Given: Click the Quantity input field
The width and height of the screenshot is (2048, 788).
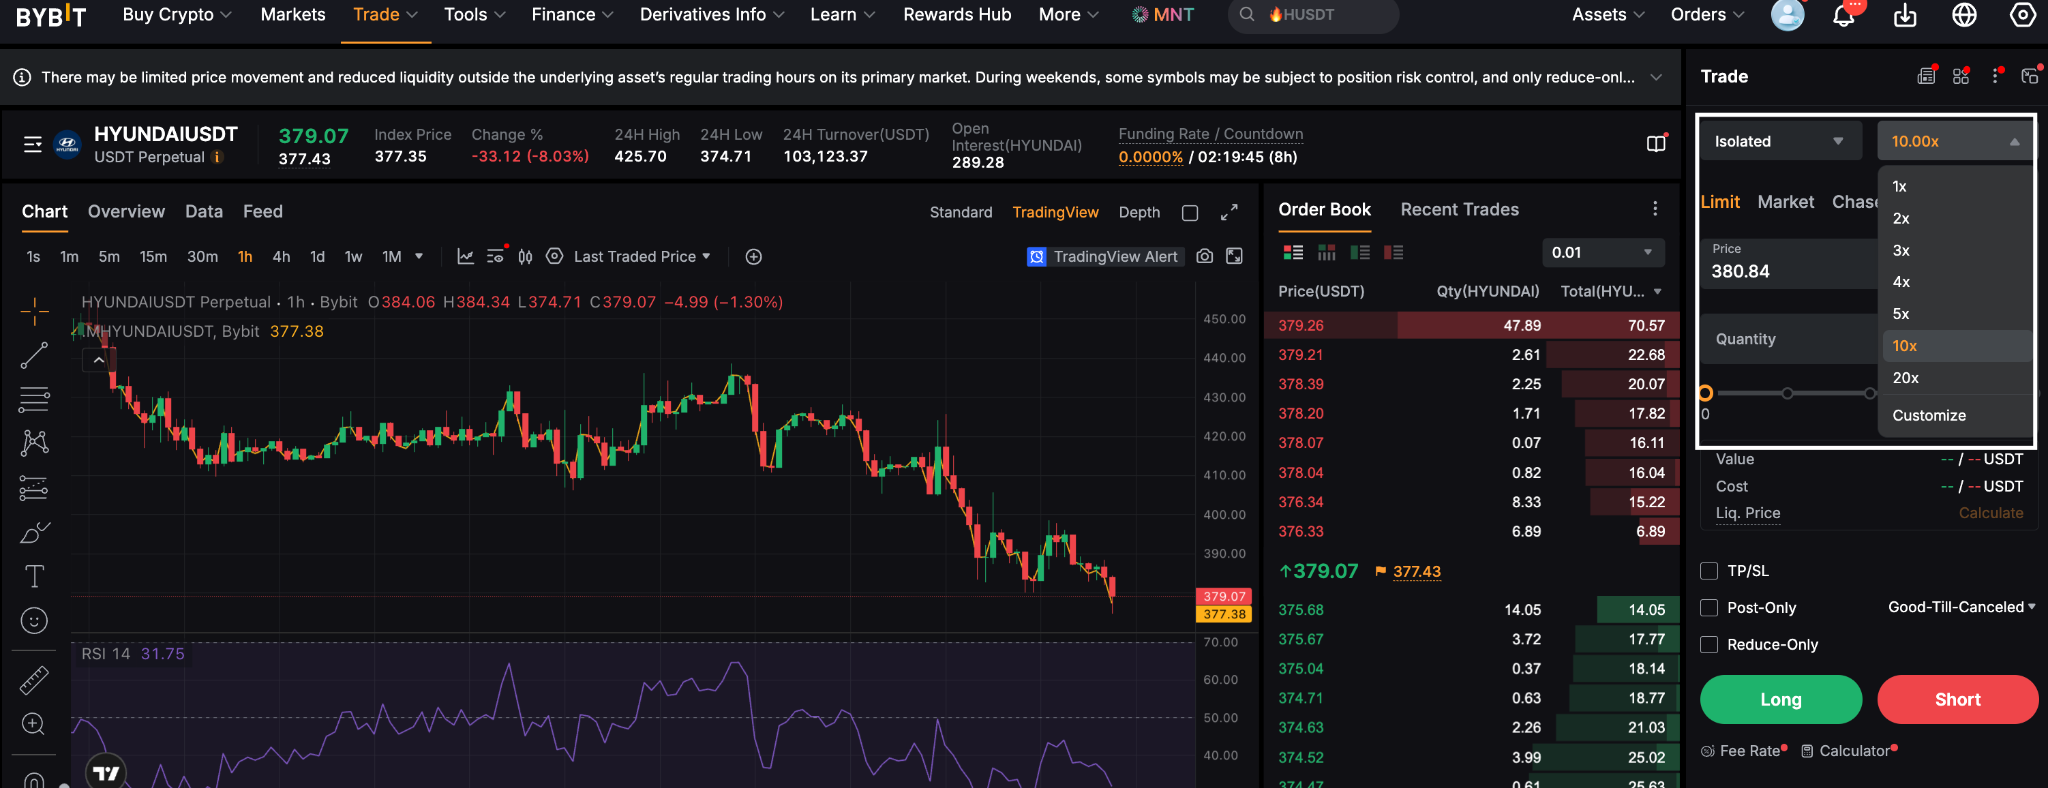Looking at the screenshot, I should point(1789,339).
